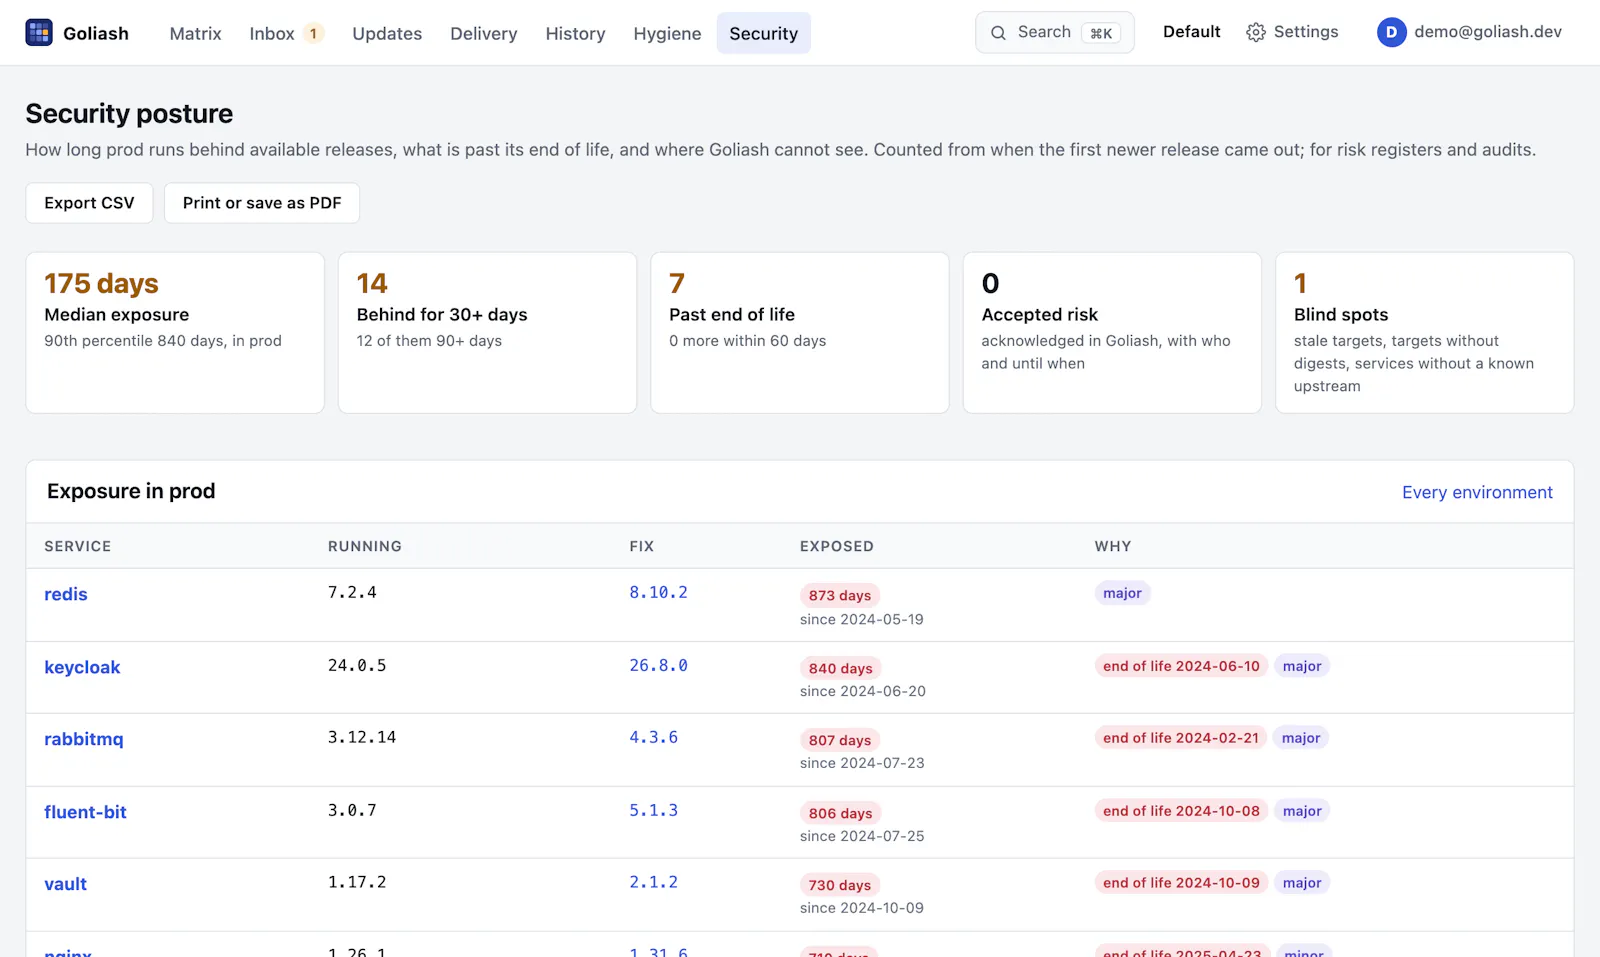Open the redis service link
The image size is (1600, 957).
pyautogui.click(x=66, y=594)
